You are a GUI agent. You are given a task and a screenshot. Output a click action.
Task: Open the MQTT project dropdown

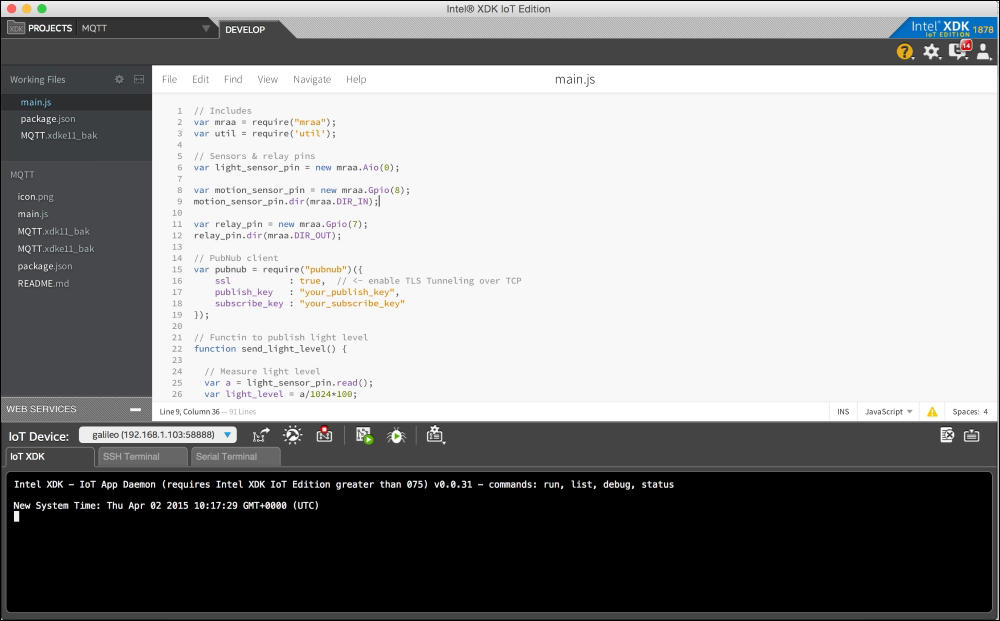click(206, 29)
